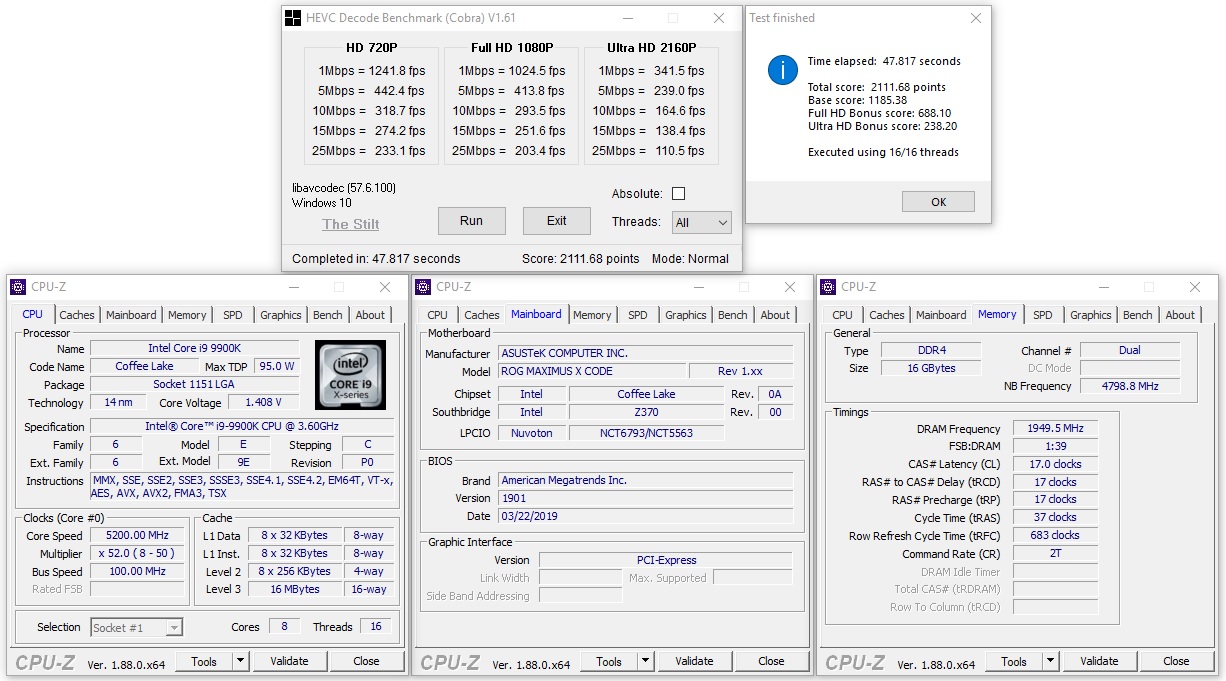This screenshot has height=681, width=1226.
Task: Click Close button in Memory CPU-Z window footer
Action: 1176,661
